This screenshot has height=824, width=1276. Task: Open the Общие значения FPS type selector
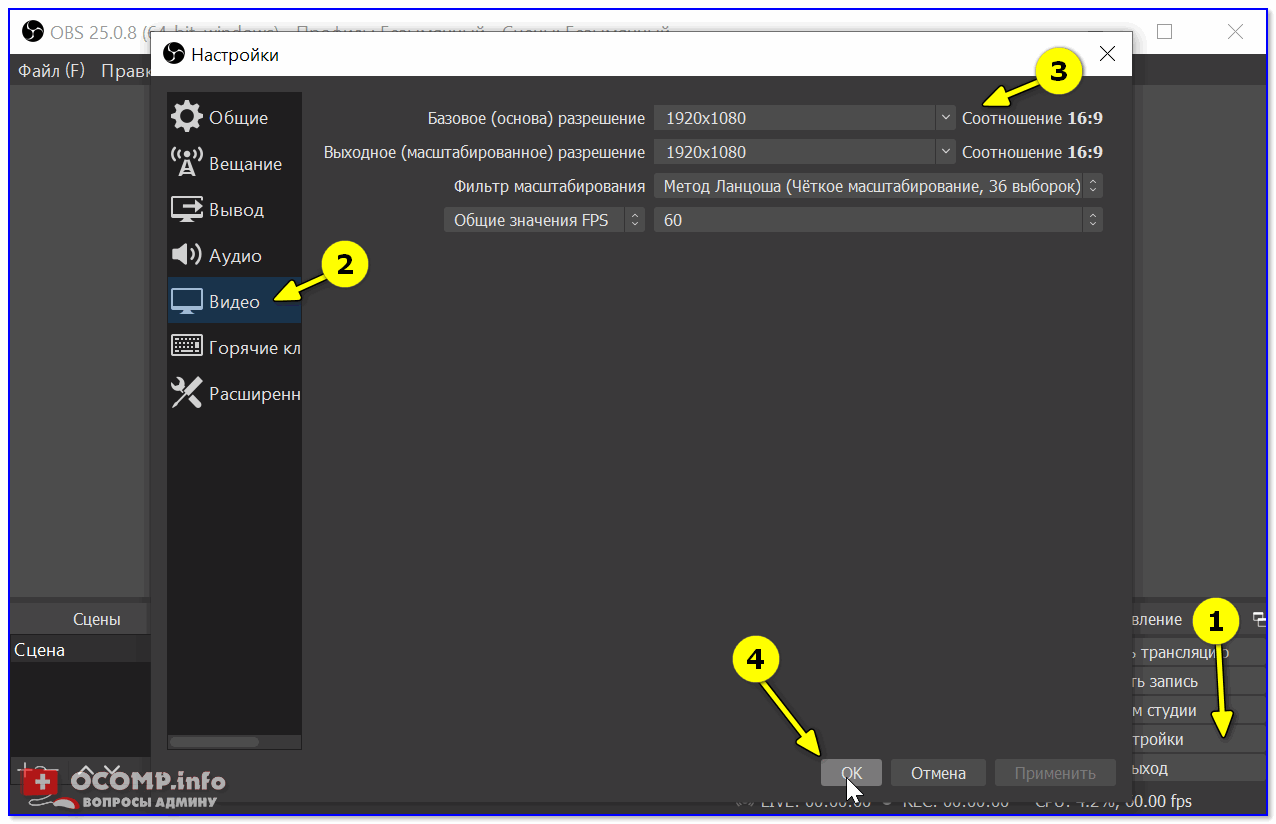tap(544, 220)
